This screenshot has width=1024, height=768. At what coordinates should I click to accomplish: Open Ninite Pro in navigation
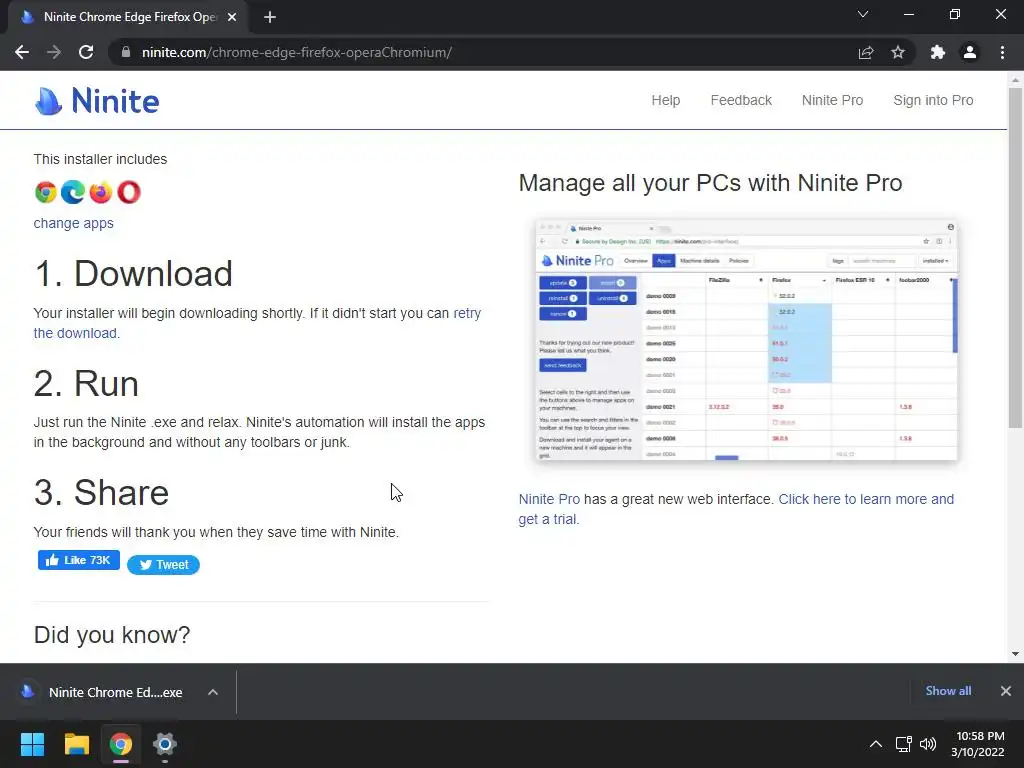832,101
